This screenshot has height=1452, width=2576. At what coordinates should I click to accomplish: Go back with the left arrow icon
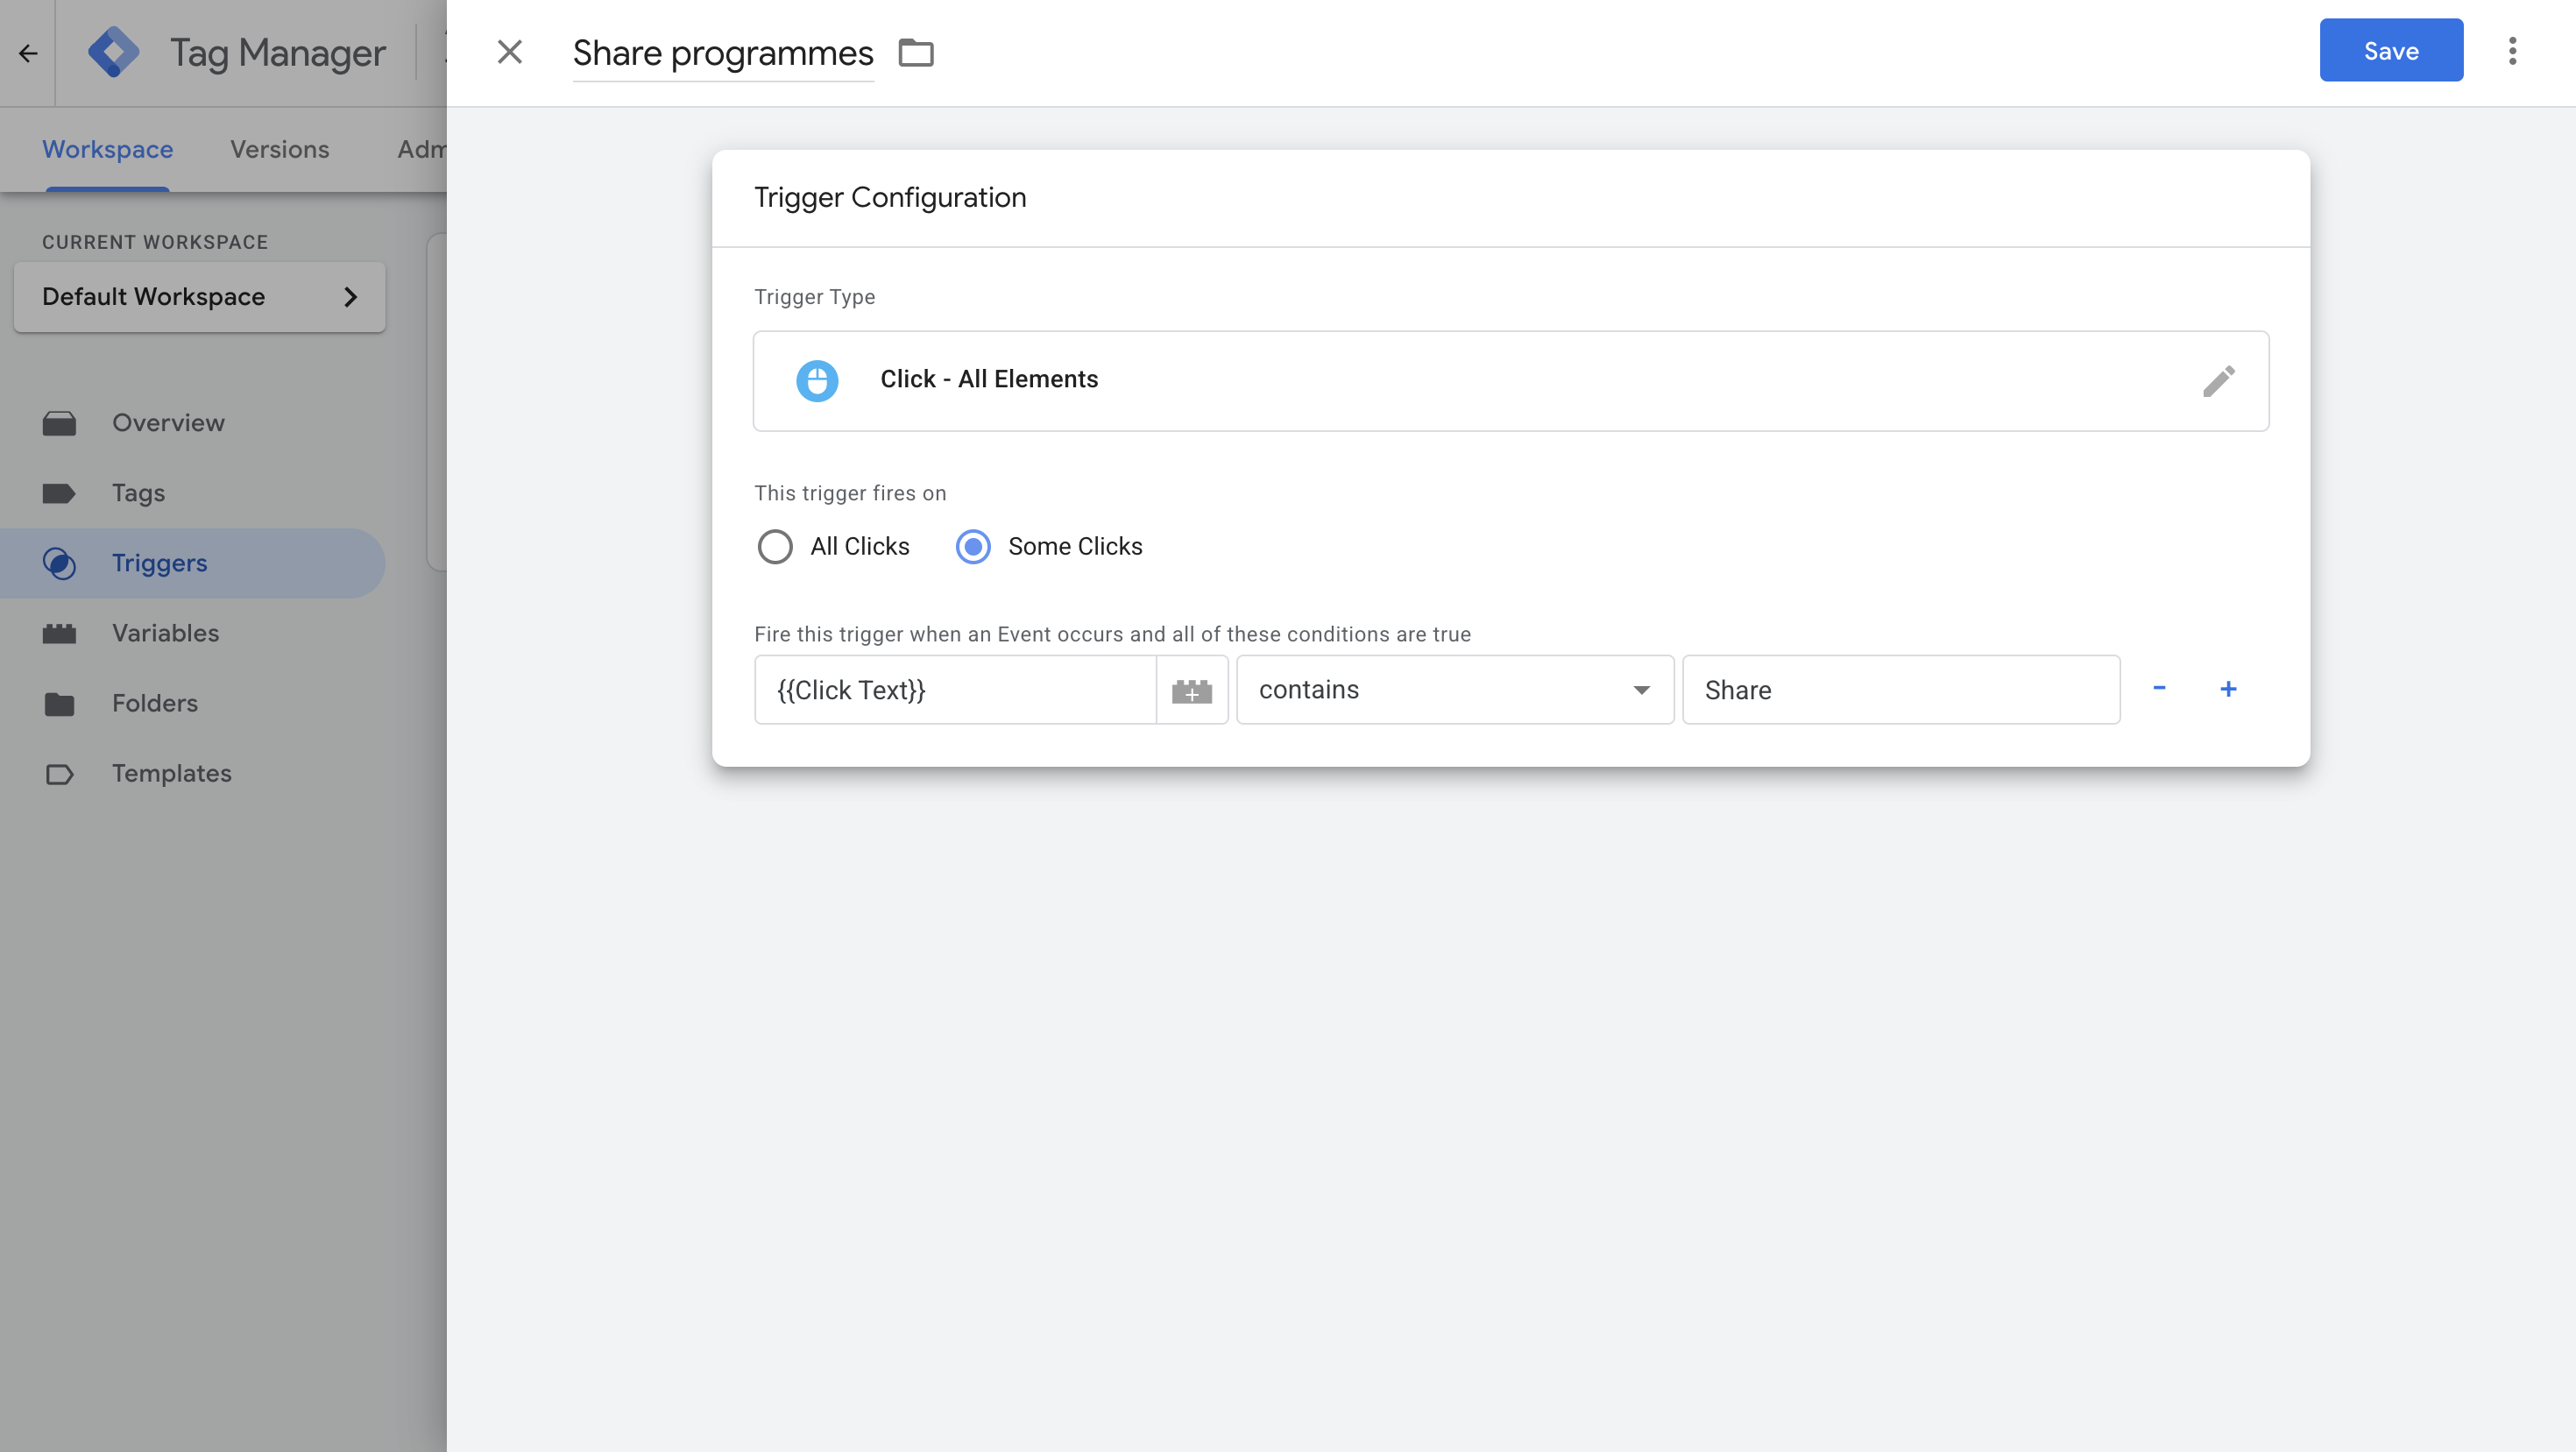[x=28, y=53]
